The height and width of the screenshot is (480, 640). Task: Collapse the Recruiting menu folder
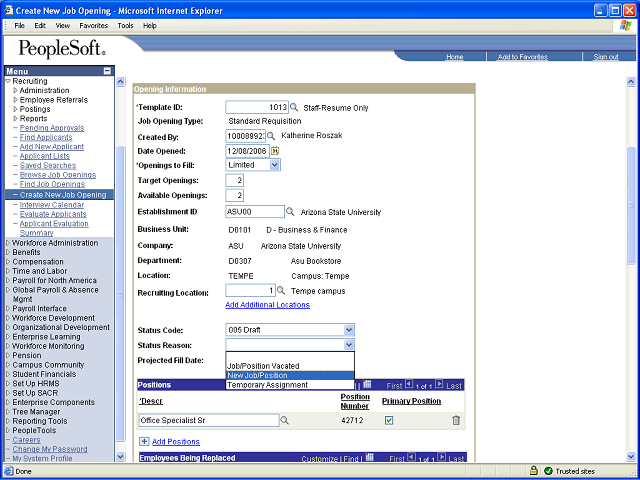coord(8,81)
